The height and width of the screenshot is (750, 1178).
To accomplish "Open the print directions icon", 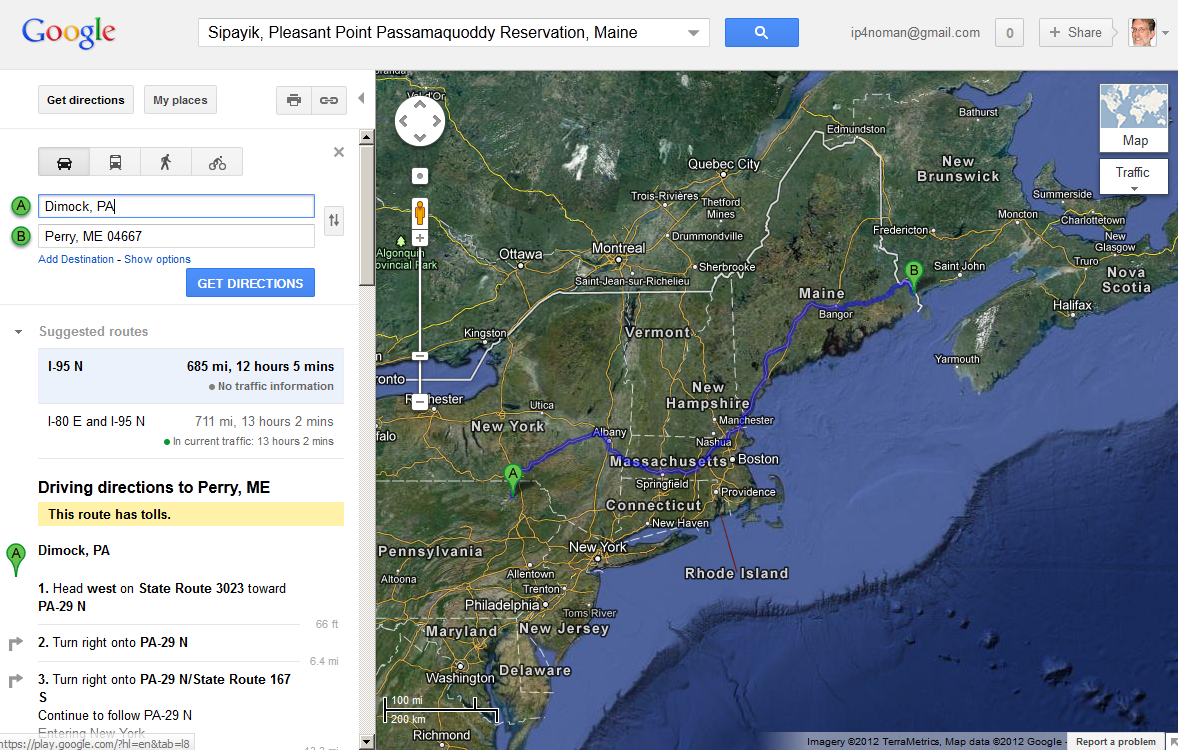I will [x=293, y=100].
